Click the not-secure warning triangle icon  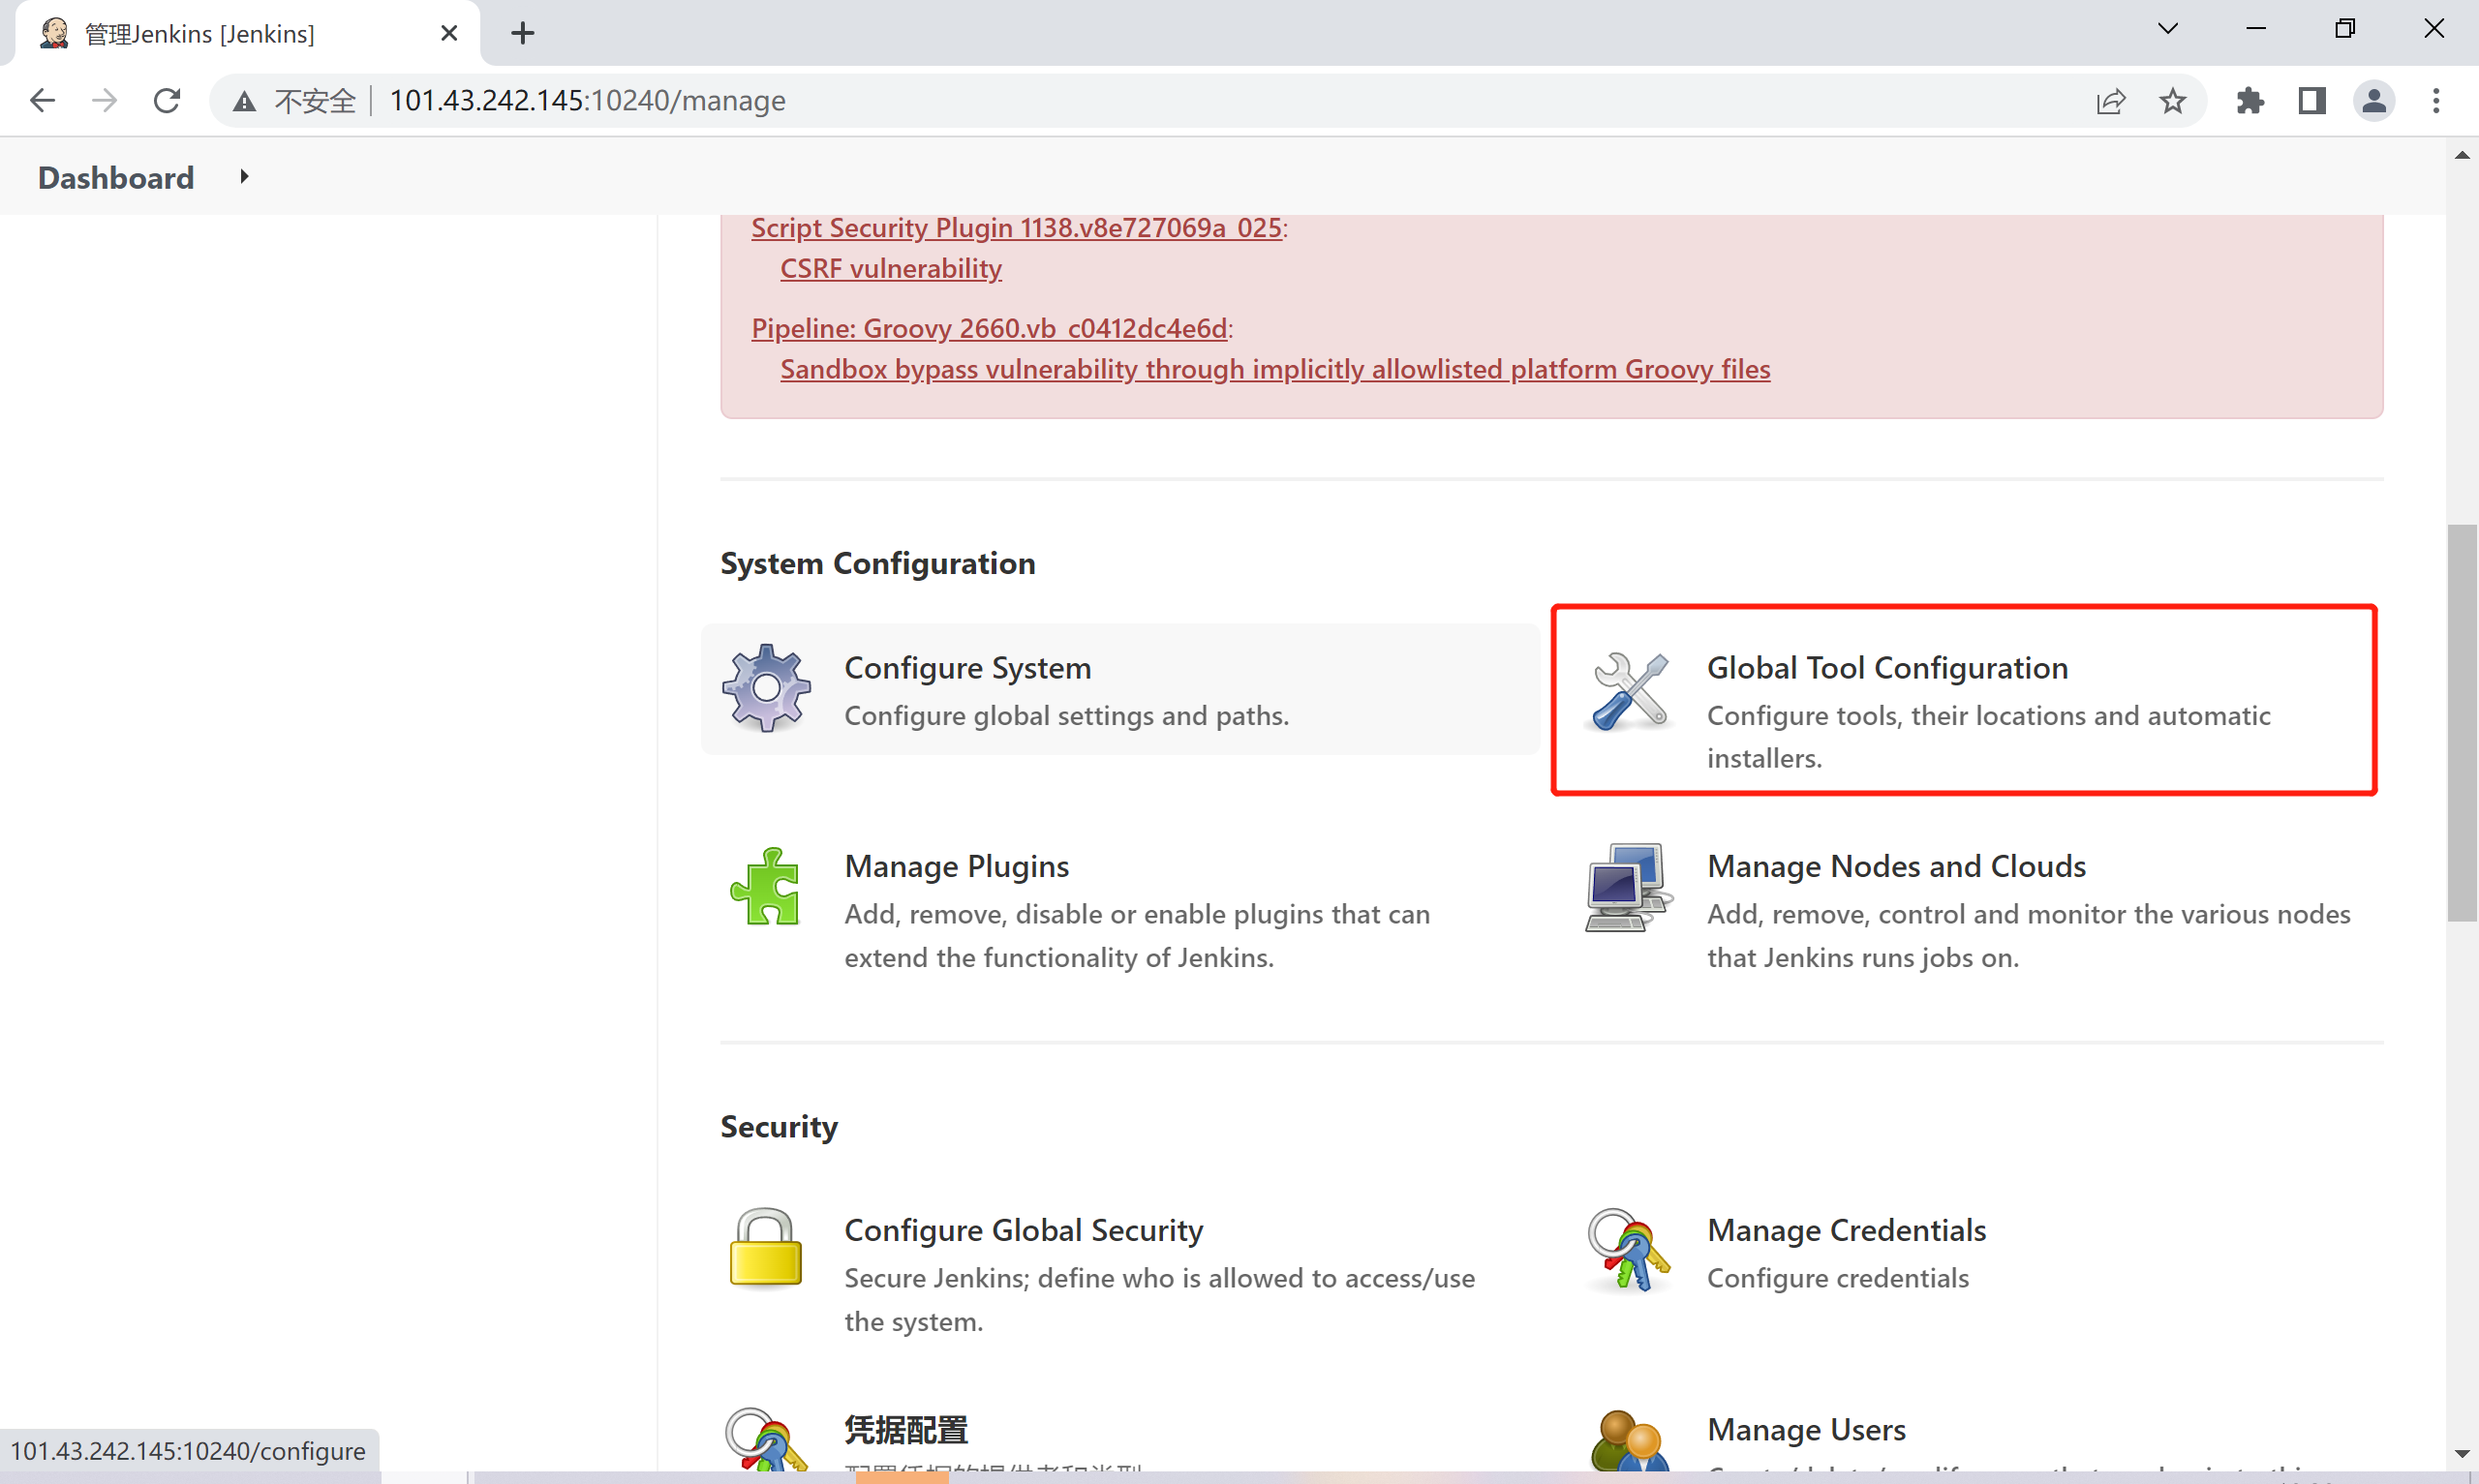[x=244, y=101]
